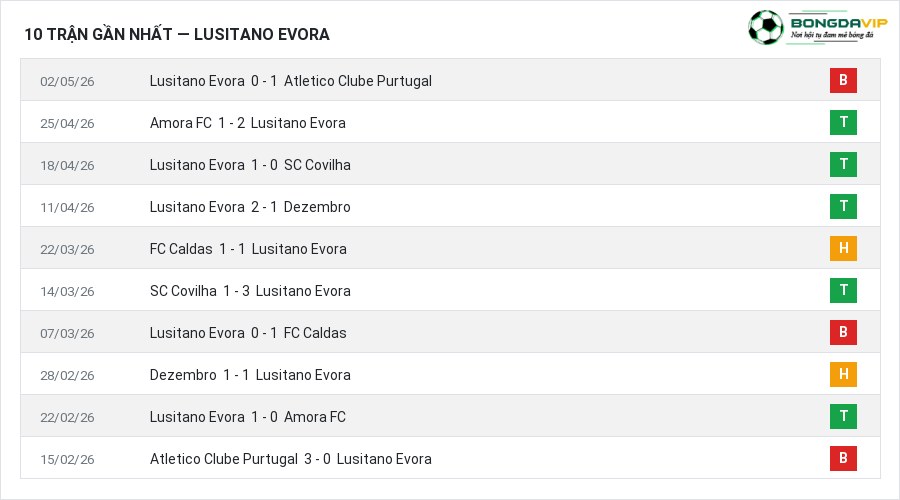Click the 10 trận gần nhất Lusitano Evora heading

pyautogui.click(x=177, y=34)
